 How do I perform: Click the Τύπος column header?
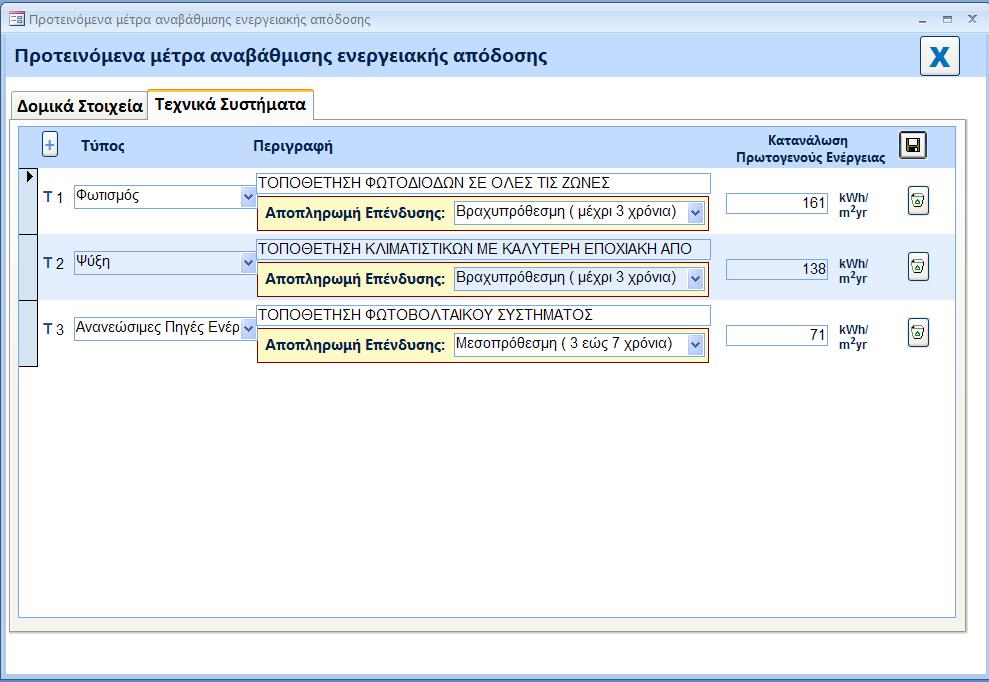point(103,146)
